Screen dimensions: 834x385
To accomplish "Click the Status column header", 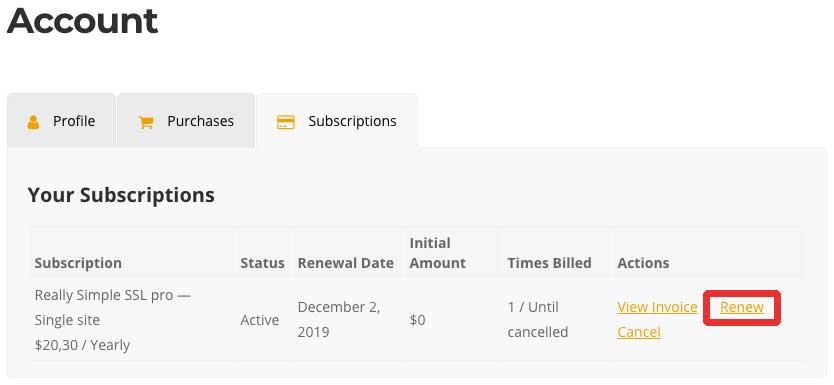I will (262, 263).
